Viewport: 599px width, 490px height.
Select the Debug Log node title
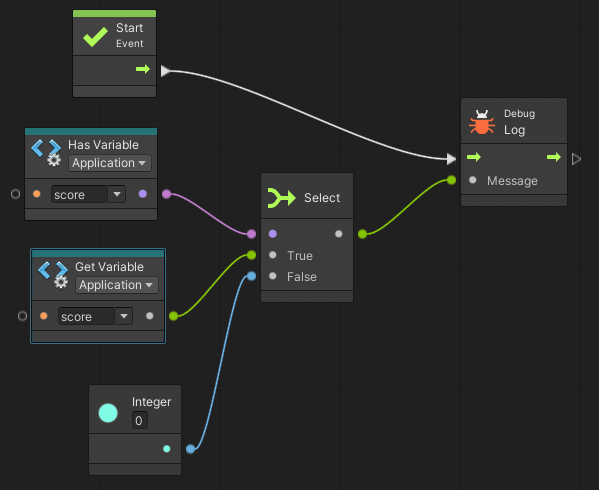click(519, 122)
